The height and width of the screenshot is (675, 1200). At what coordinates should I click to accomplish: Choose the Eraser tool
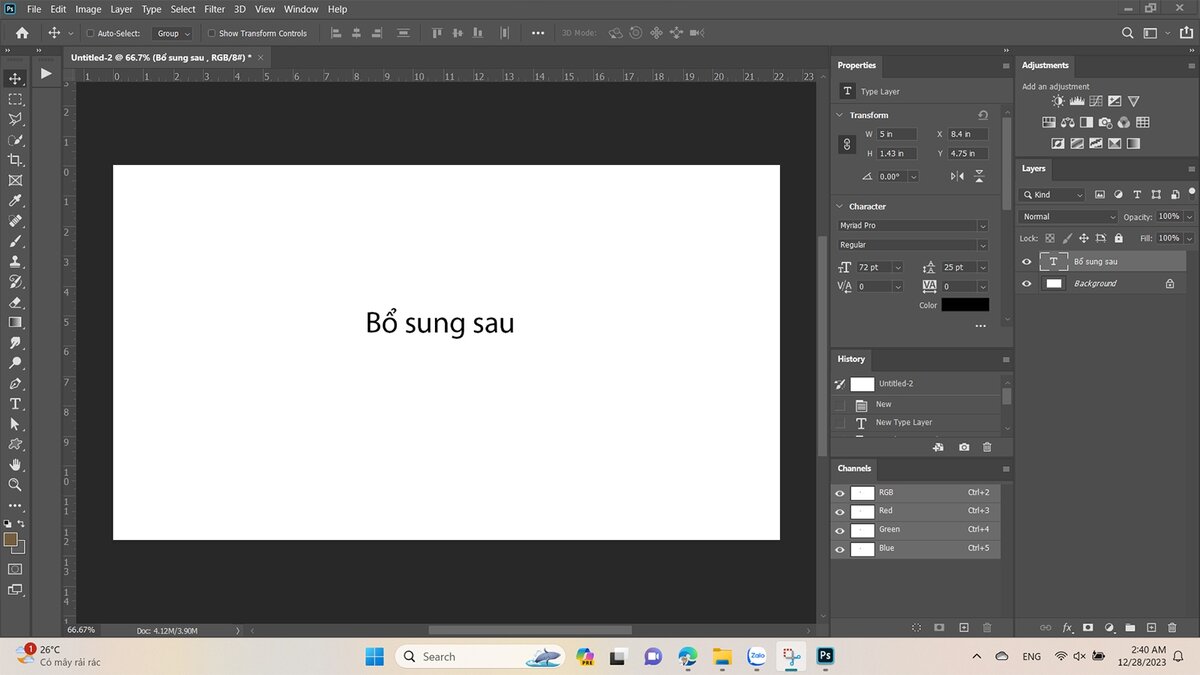[x=15, y=302]
